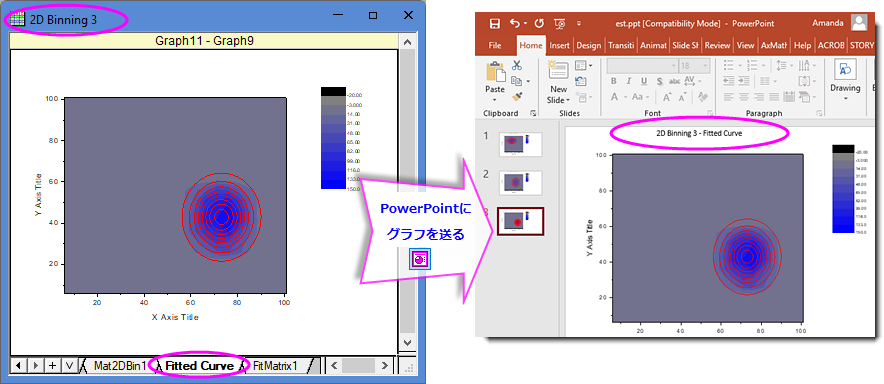Click the Align Text vertical icon
The height and width of the screenshot is (384, 884).
(x=804, y=81)
